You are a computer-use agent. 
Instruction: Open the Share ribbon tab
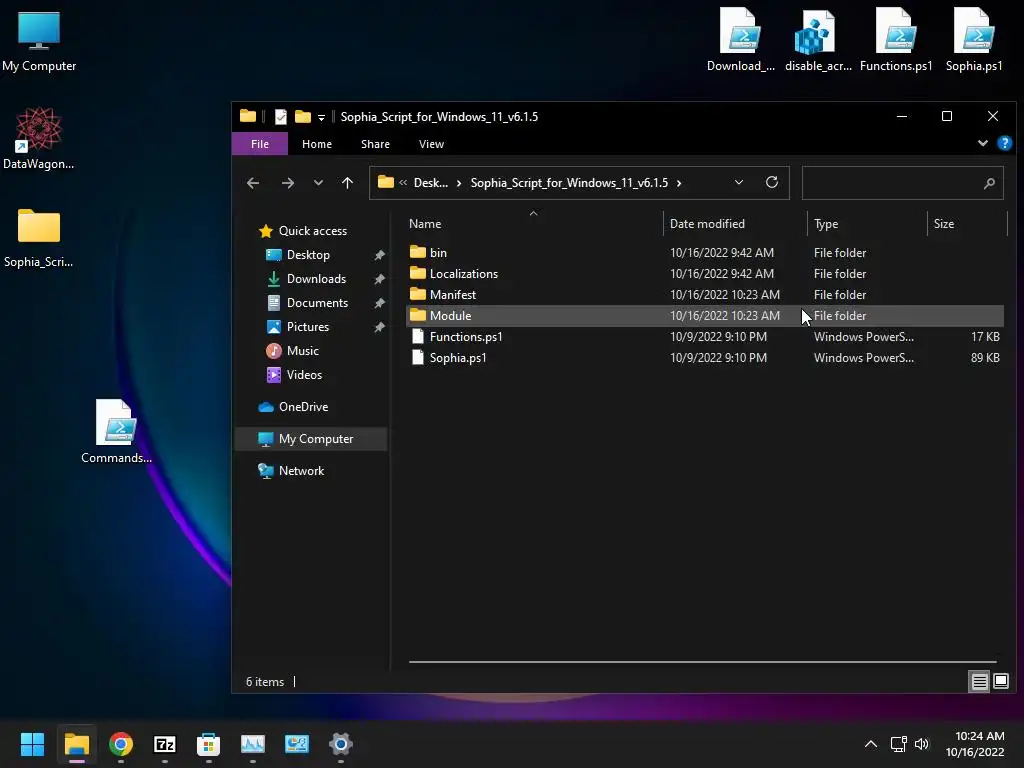click(x=375, y=144)
